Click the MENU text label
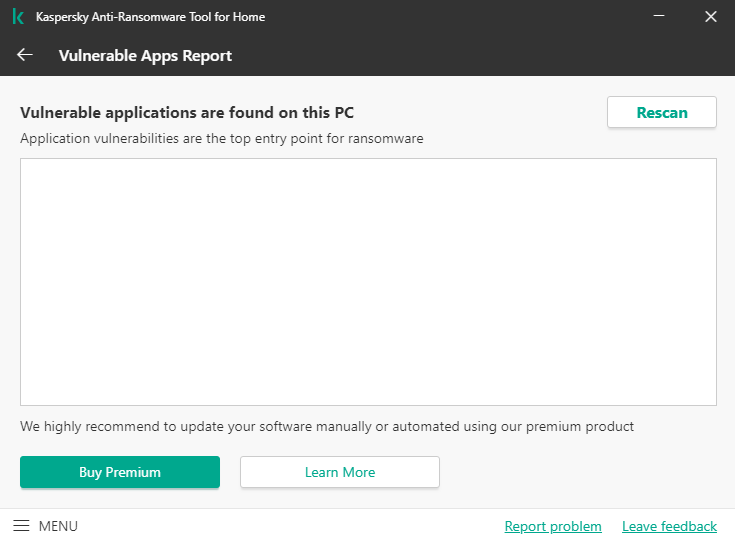The height and width of the screenshot is (540, 735). click(58, 526)
